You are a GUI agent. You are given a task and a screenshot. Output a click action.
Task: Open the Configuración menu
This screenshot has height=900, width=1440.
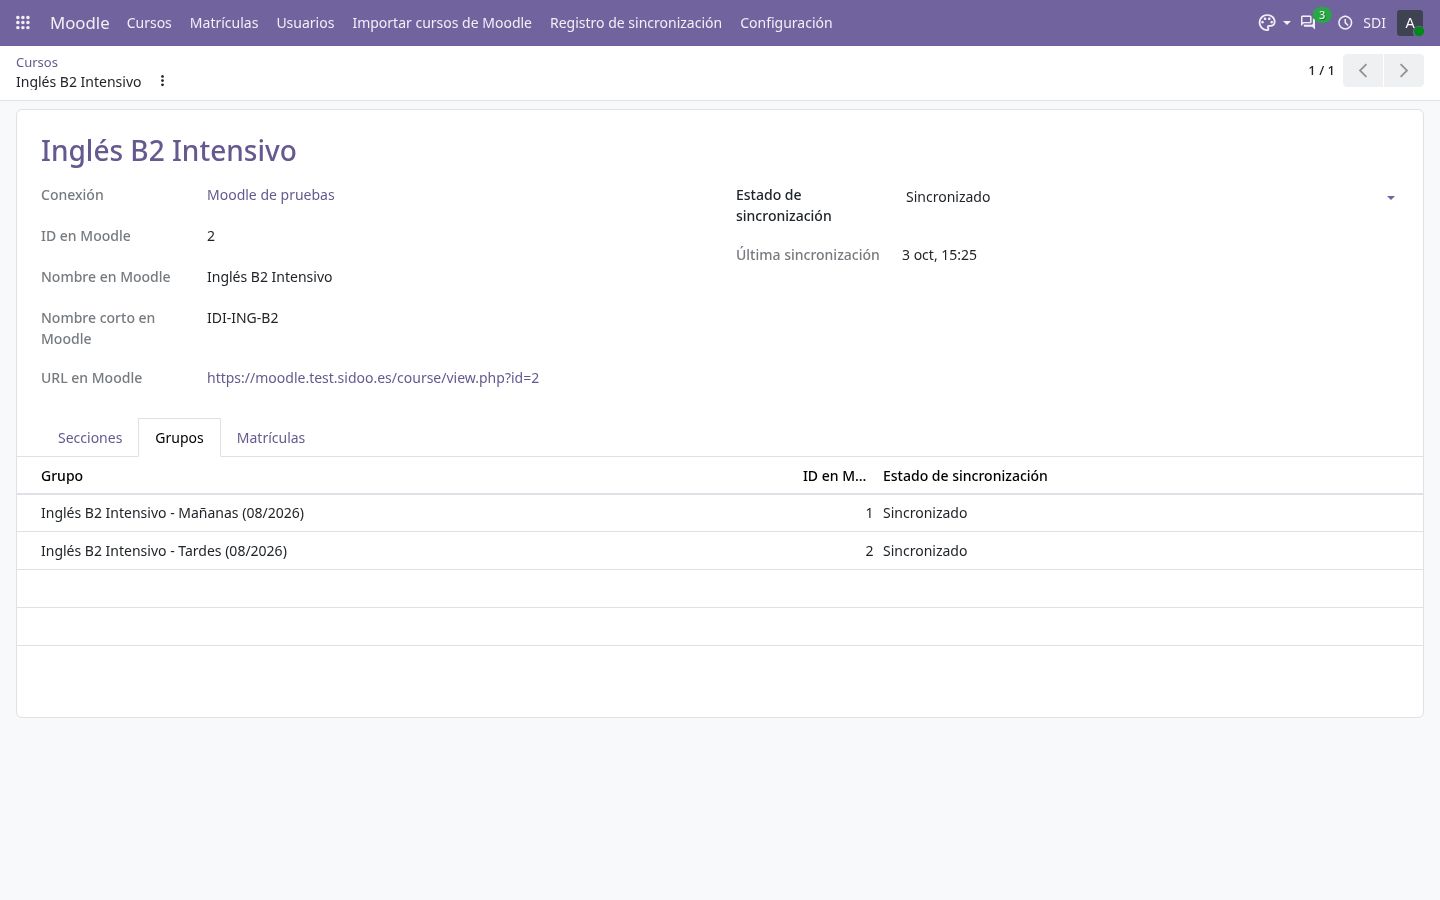tap(786, 22)
